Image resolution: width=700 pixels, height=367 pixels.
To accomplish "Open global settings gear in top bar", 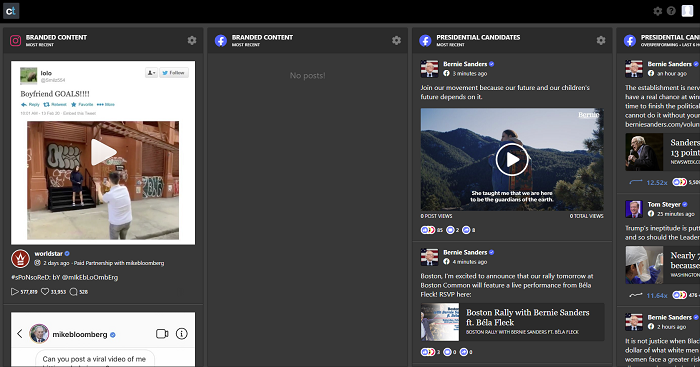I will [658, 11].
